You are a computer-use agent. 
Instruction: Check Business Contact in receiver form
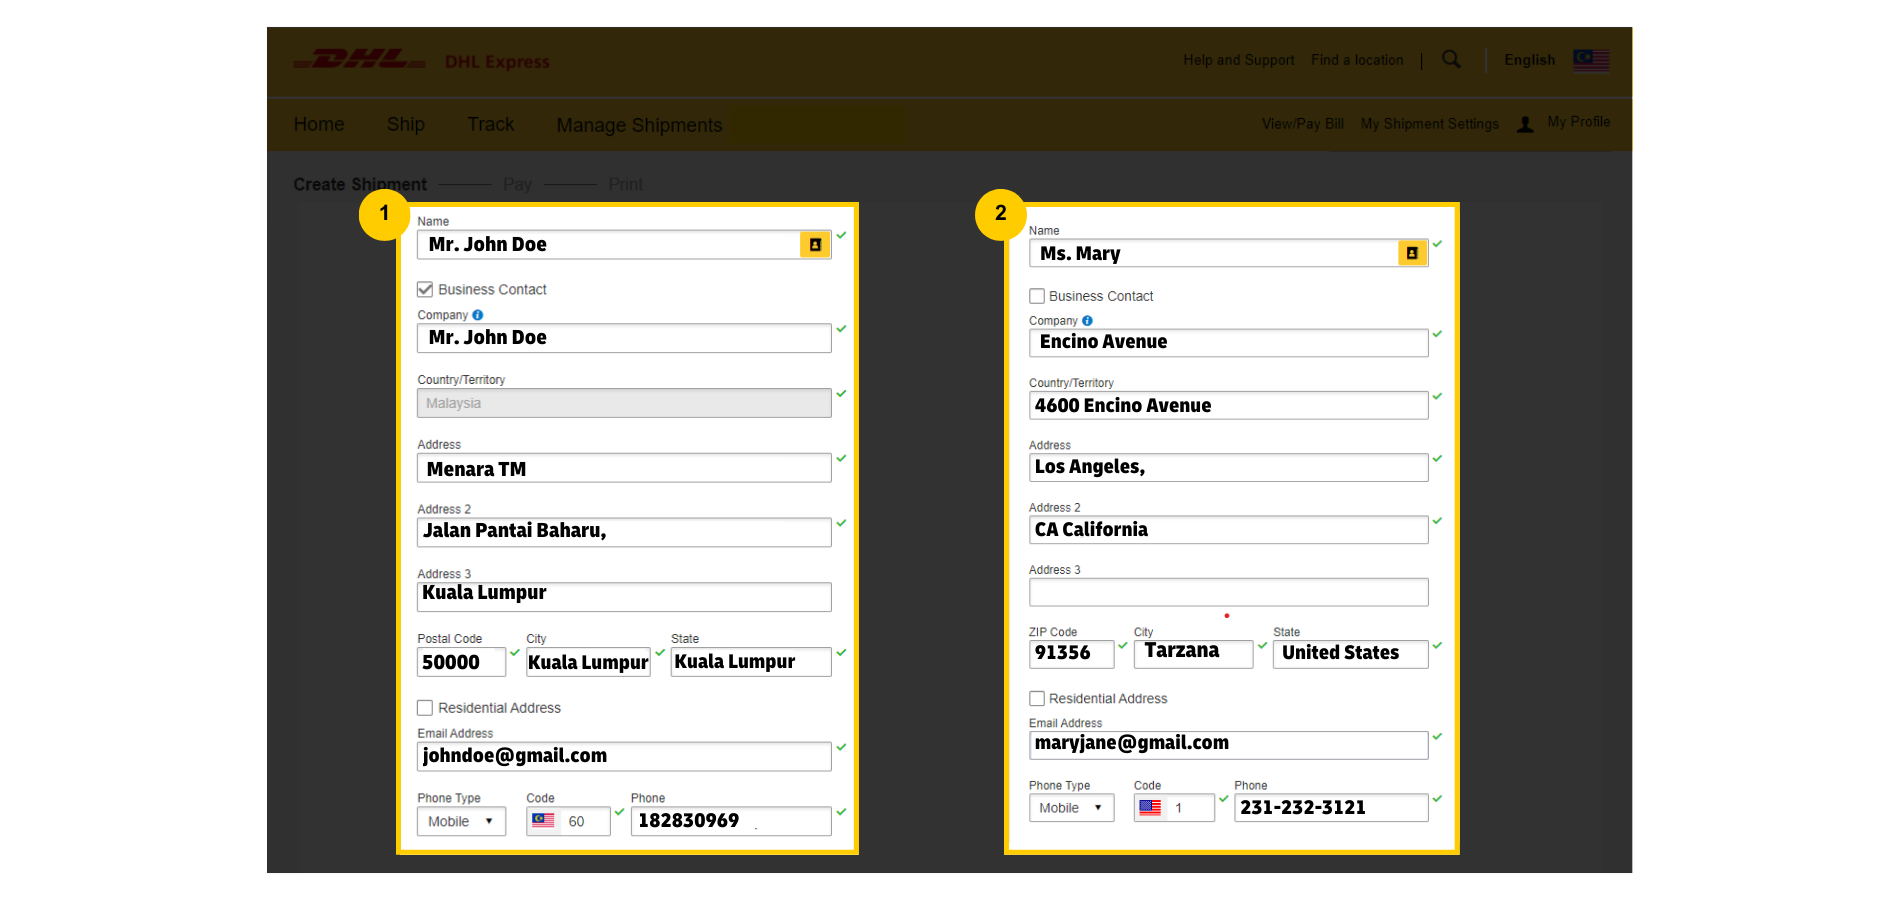(x=1037, y=296)
